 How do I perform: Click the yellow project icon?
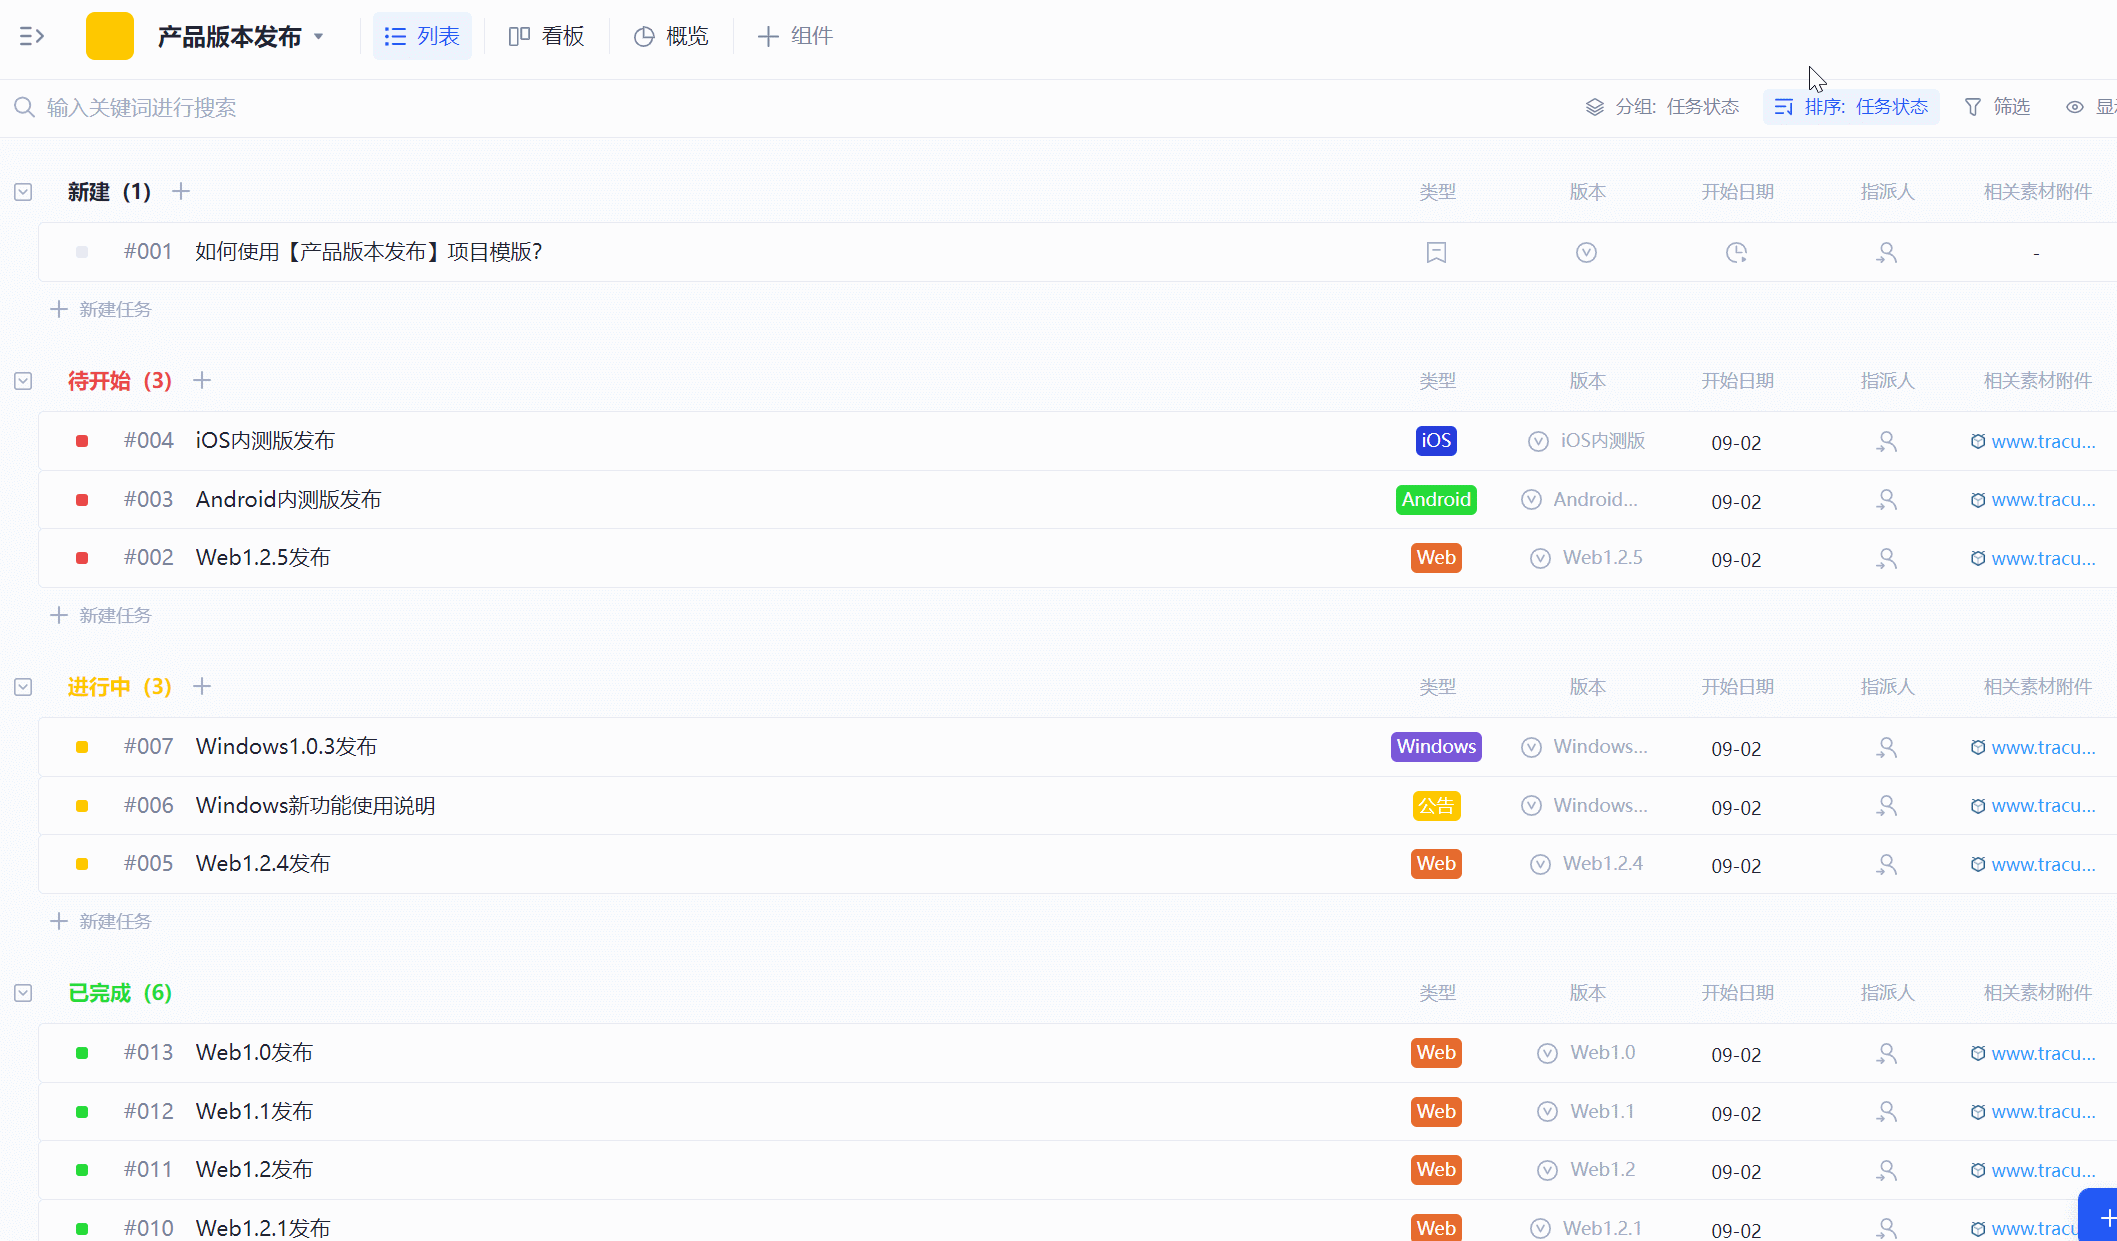coord(110,36)
